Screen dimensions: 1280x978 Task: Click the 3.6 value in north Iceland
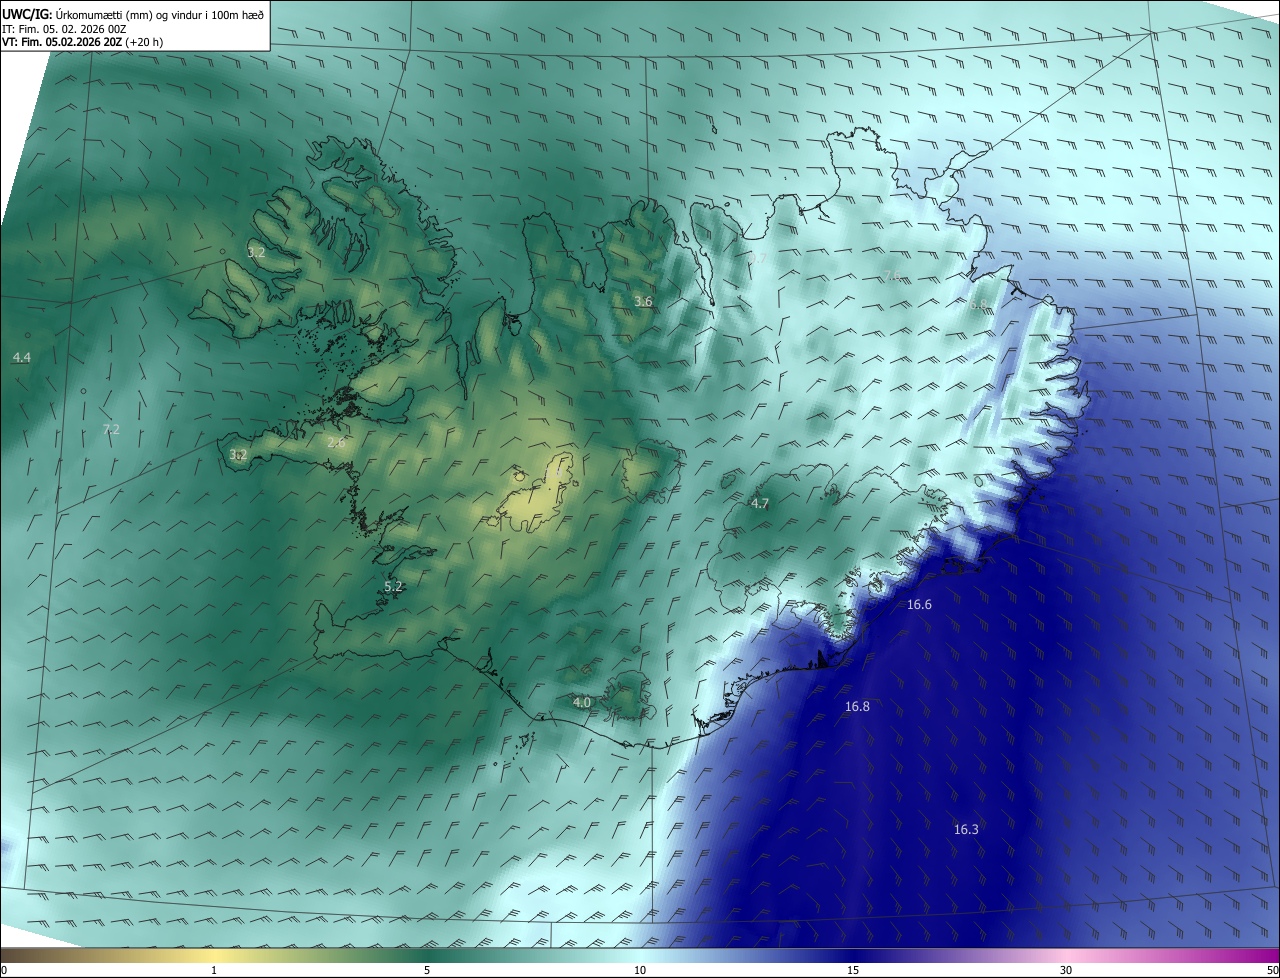tap(643, 301)
